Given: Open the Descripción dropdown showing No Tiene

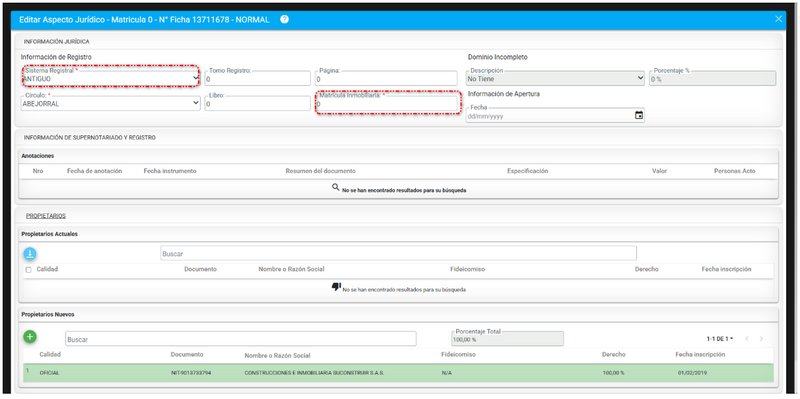Looking at the screenshot, I should (555, 79).
